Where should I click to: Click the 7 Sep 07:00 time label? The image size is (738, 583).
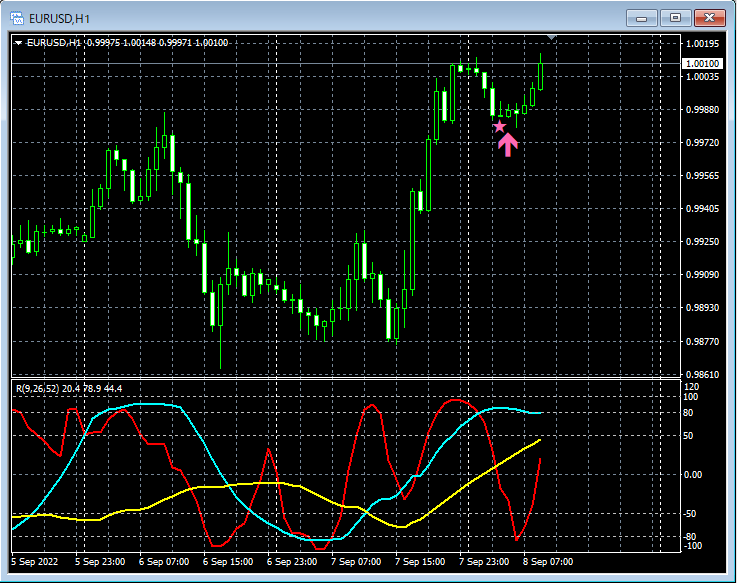356,562
